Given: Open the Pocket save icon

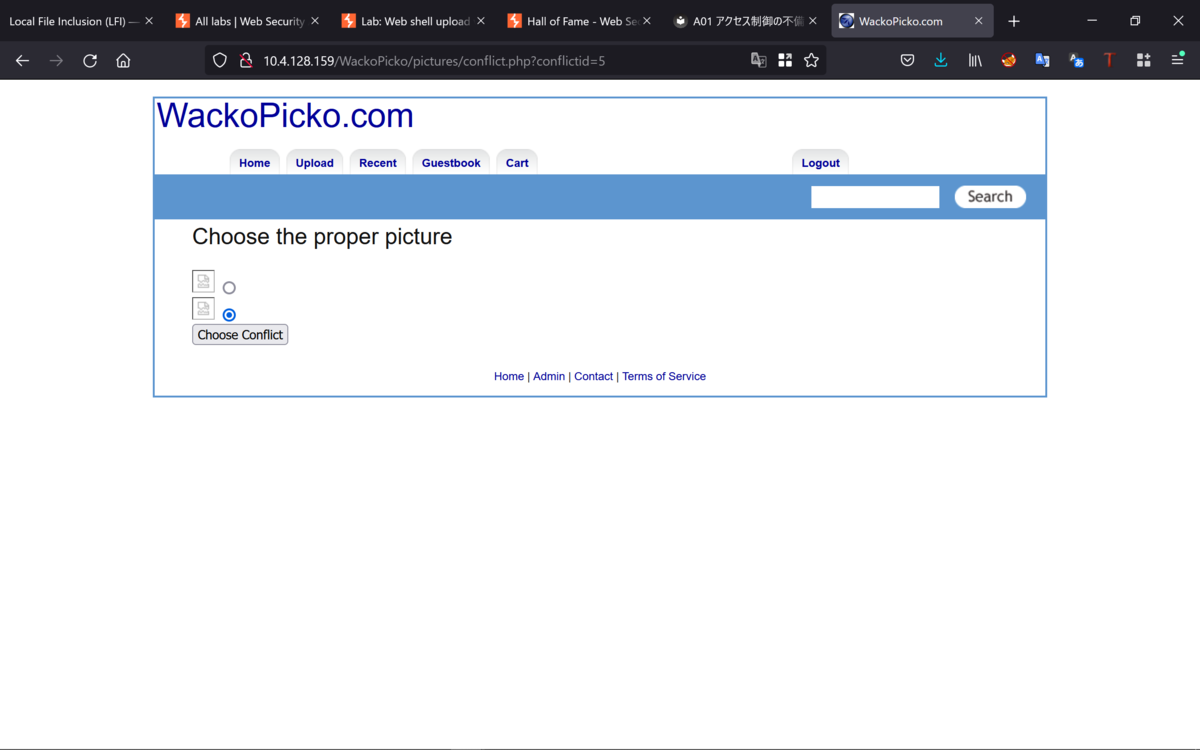Looking at the screenshot, I should pyautogui.click(x=907, y=61).
